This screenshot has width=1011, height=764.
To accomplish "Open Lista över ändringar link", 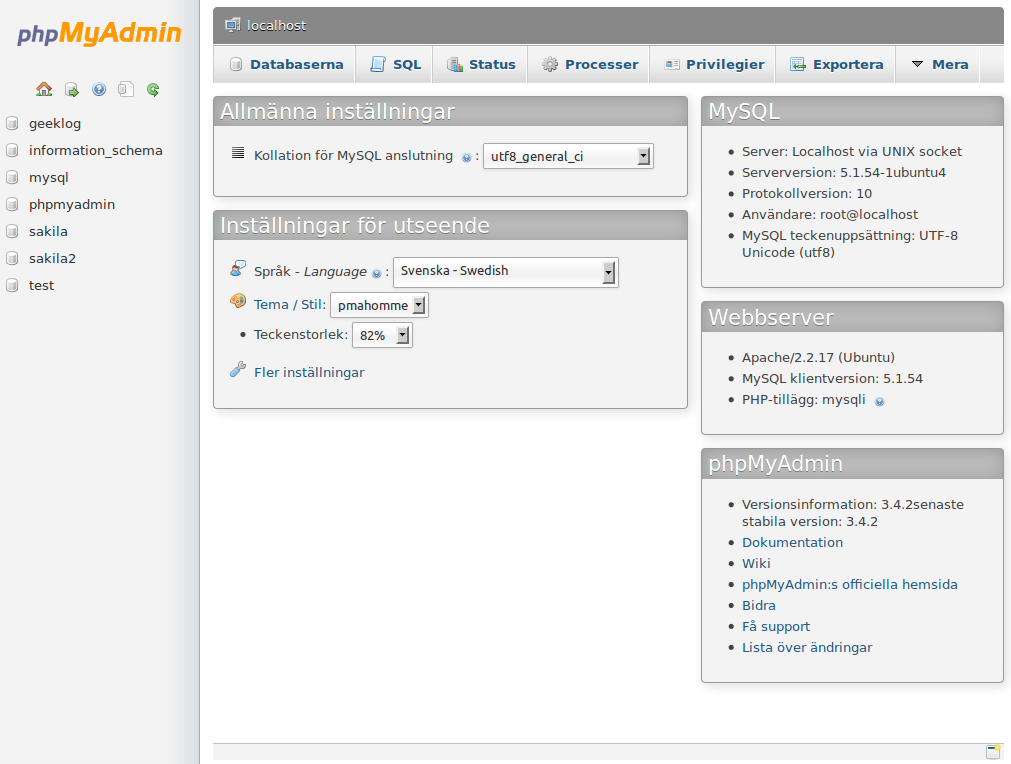I will click(x=807, y=647).
